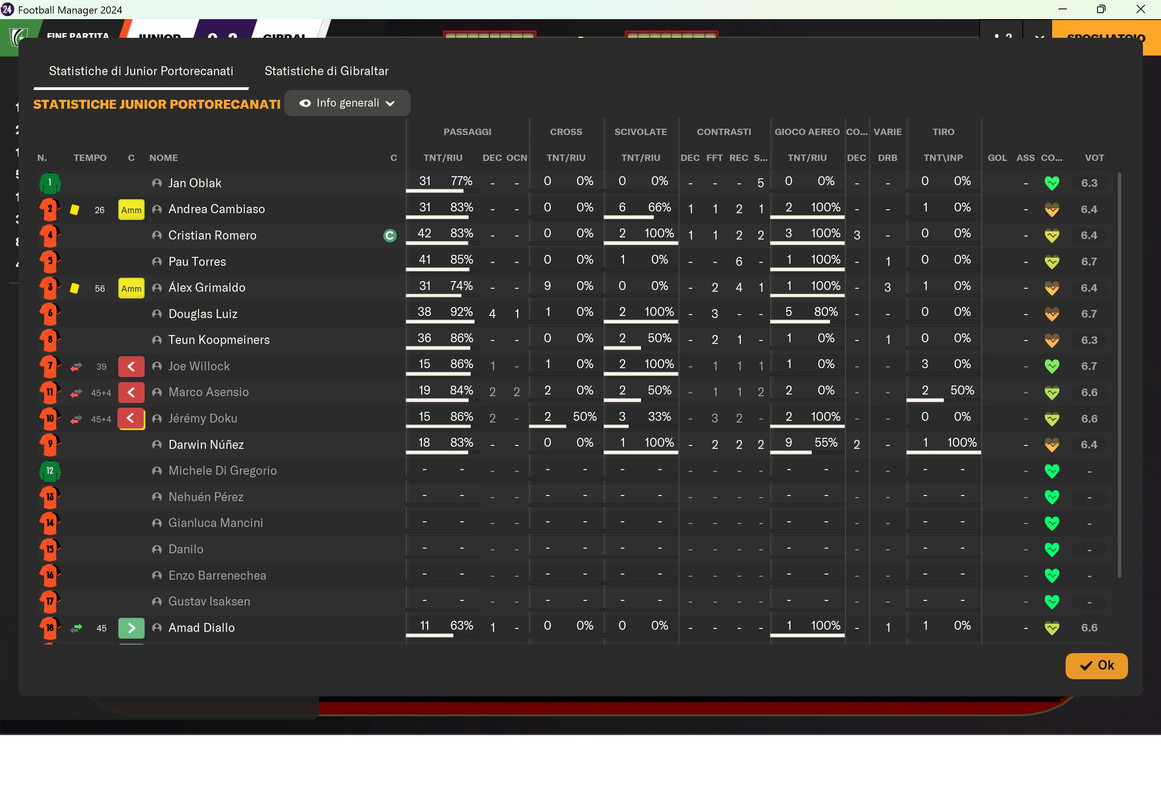The width and height of the screenshot is (1161, 800).
Task: Click Douglas Luiz pass percentage 92%
Action: click(x=461, y=312)
